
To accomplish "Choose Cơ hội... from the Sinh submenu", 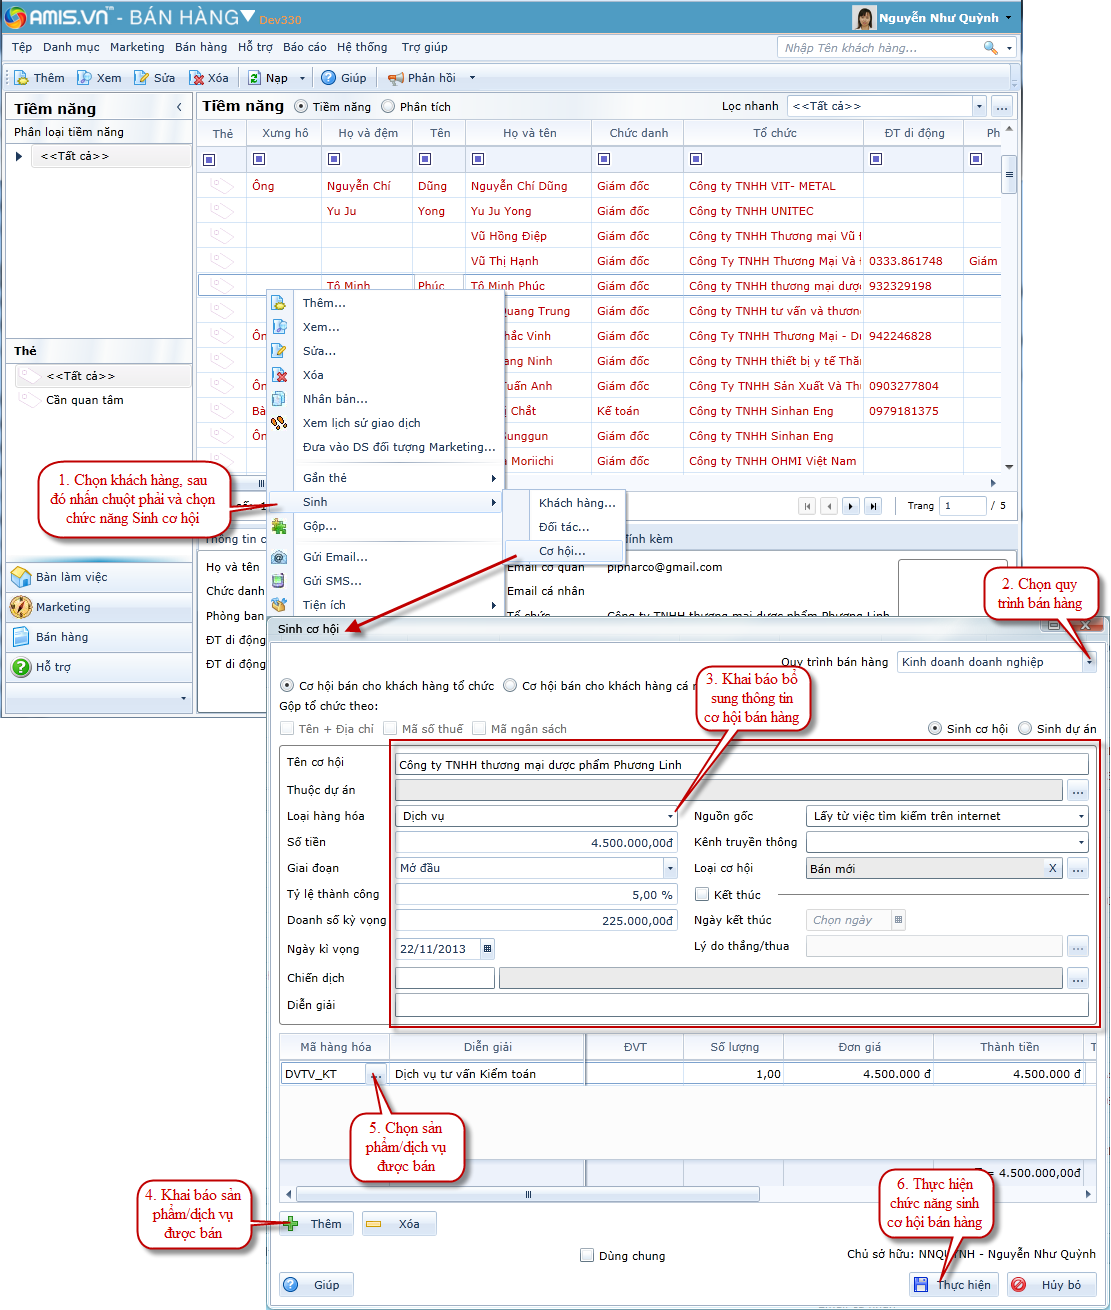I will (562, 551).
